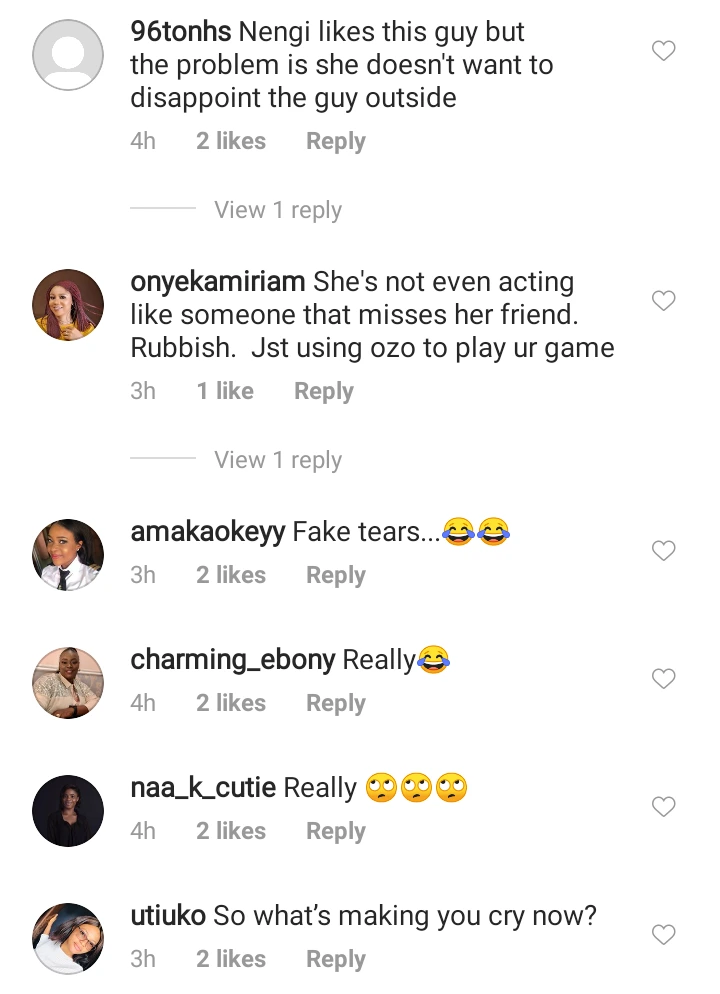Expand View 1 reply under 96tonhs comment
The image size is (720, 994).
278,210
